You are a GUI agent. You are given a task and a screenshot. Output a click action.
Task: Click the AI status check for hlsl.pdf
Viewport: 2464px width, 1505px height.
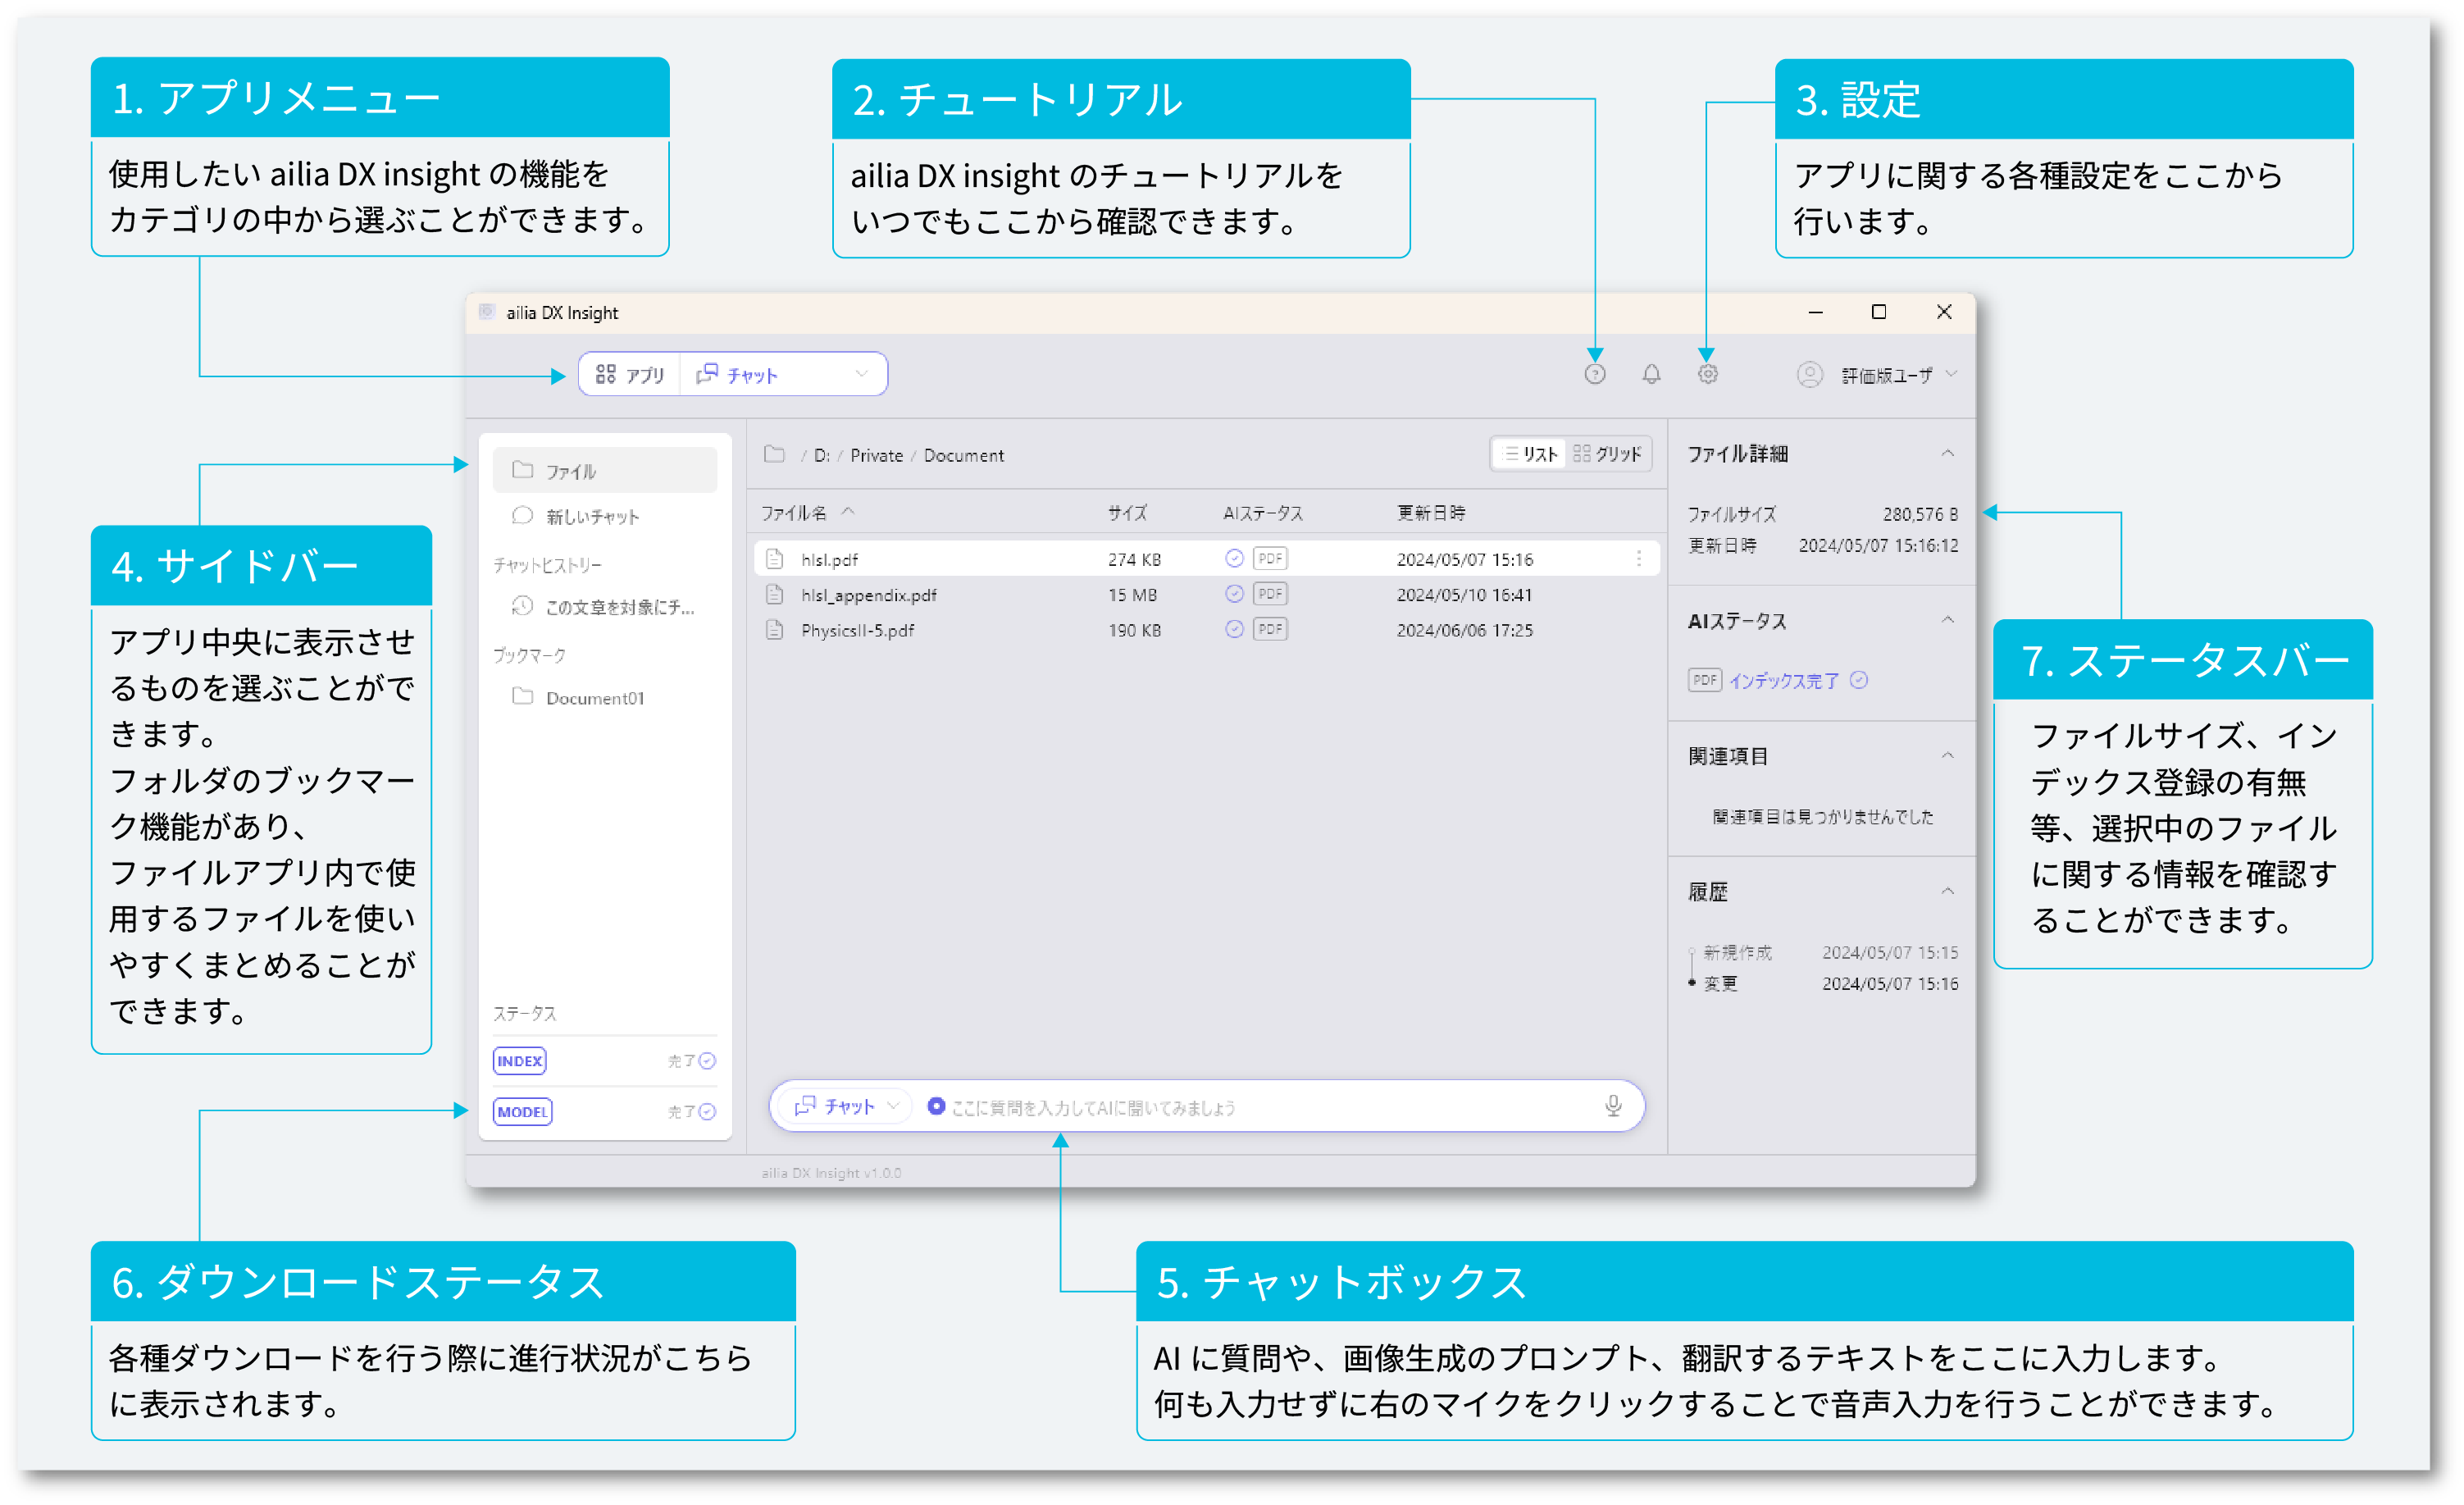coord(1234,558)
